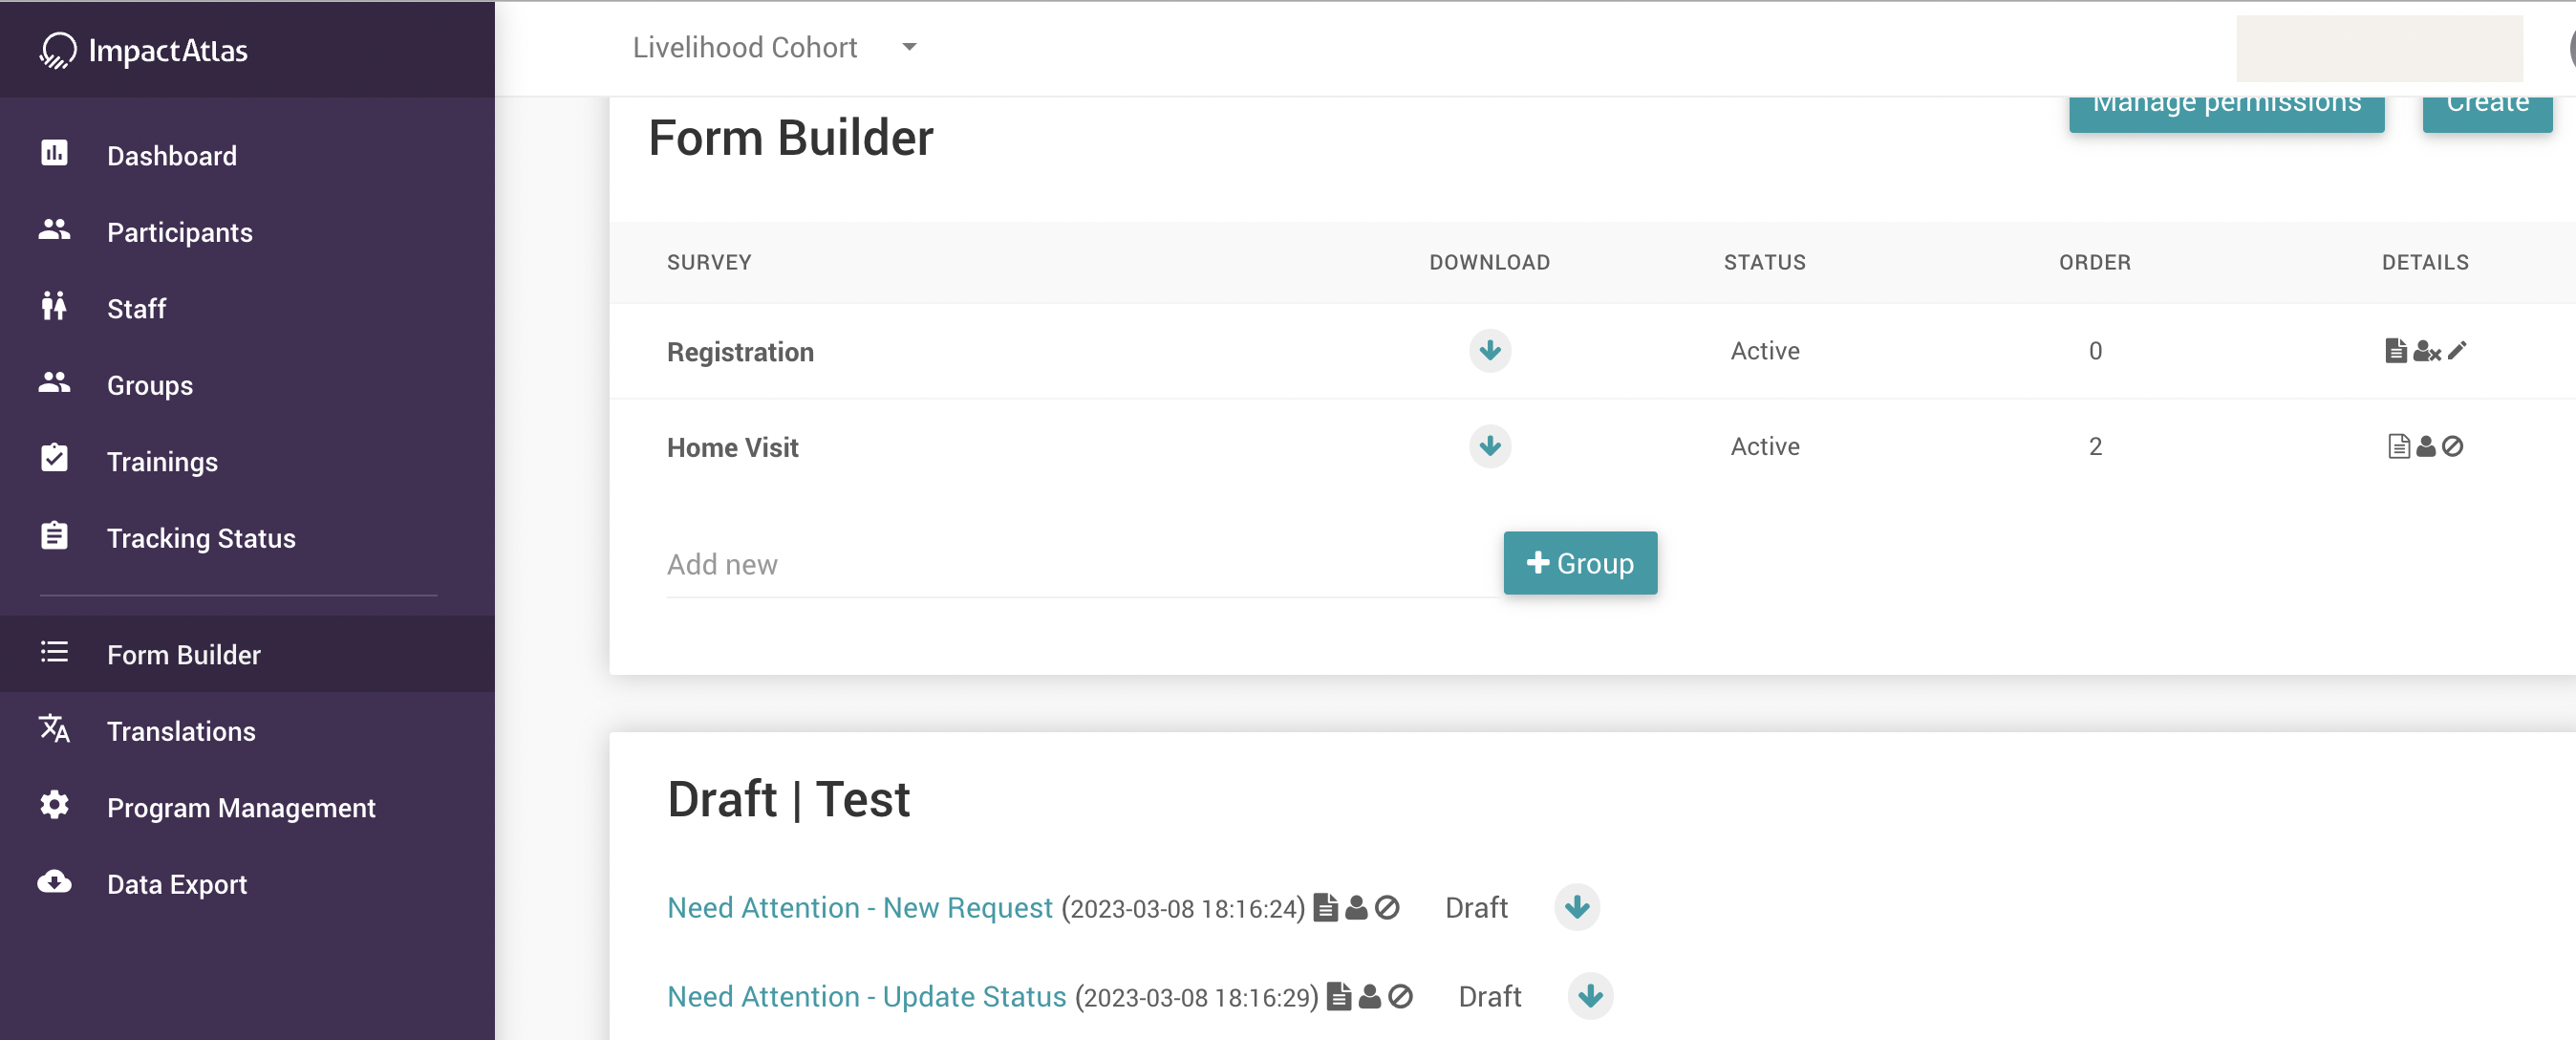Click the document icon in the Home Visit row

(x=2397, y=446)
